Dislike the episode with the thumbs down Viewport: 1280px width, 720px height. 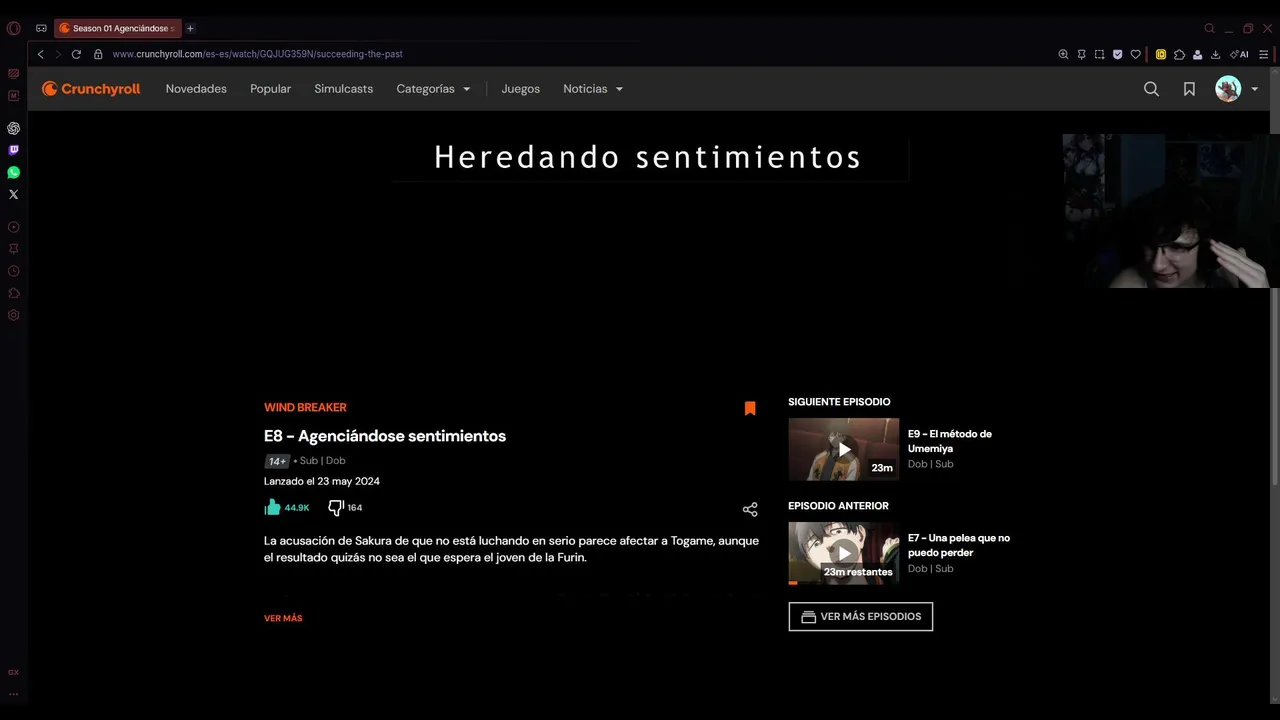click(x=336, y=508)
